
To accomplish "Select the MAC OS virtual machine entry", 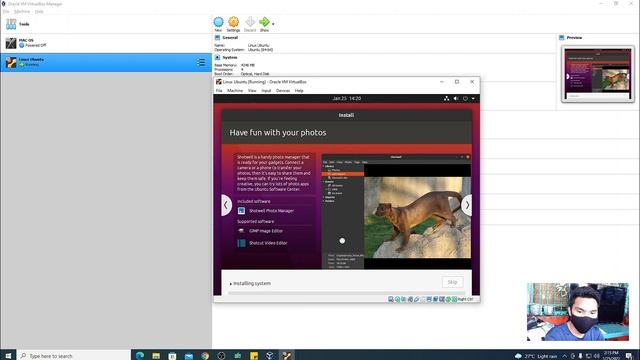I will (106, 43).
